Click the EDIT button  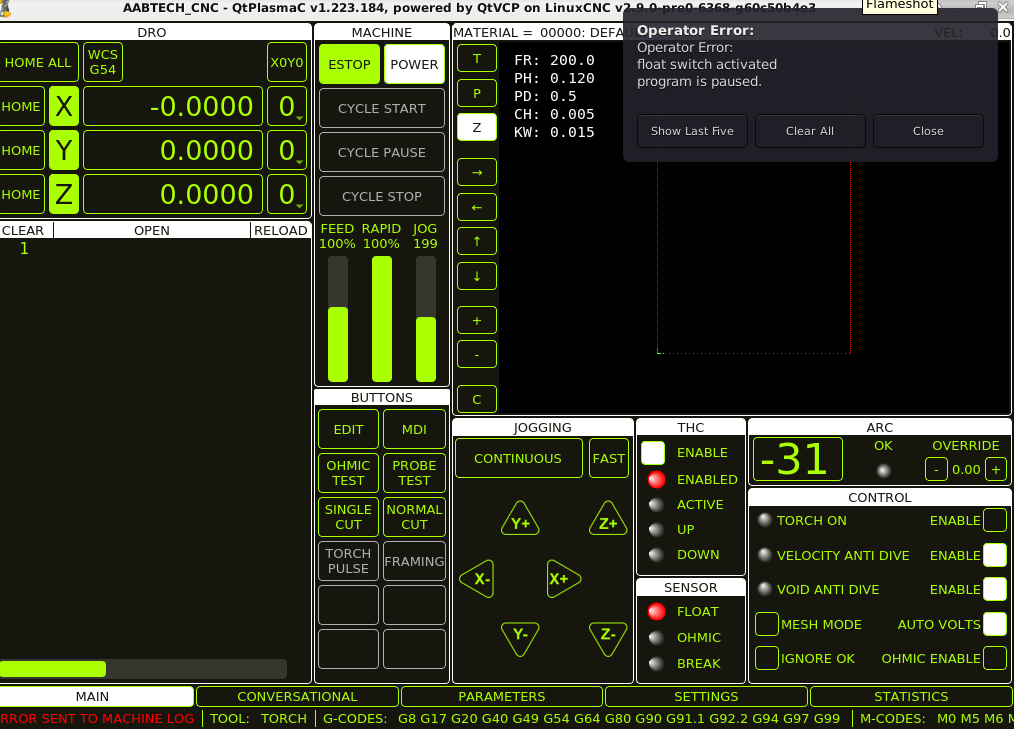pos(349,429)
